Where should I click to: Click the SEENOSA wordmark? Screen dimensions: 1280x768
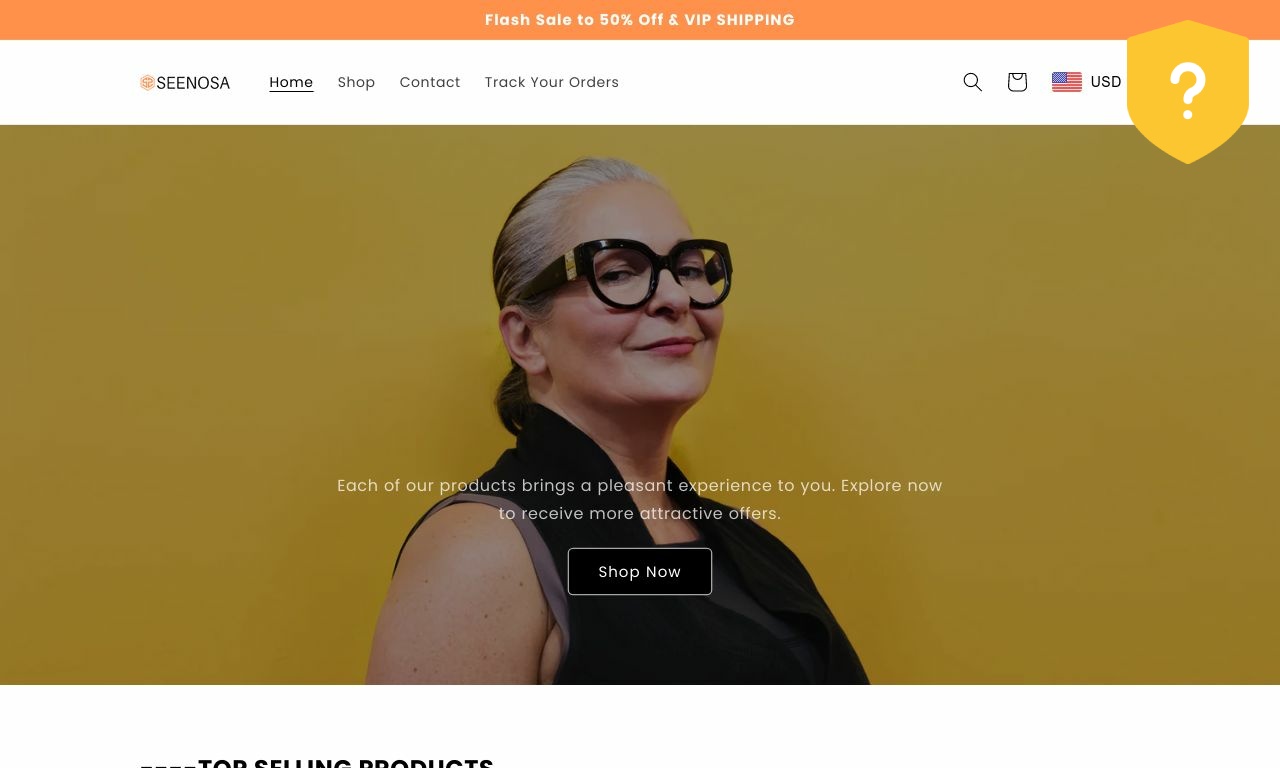[x=193, y=83]
